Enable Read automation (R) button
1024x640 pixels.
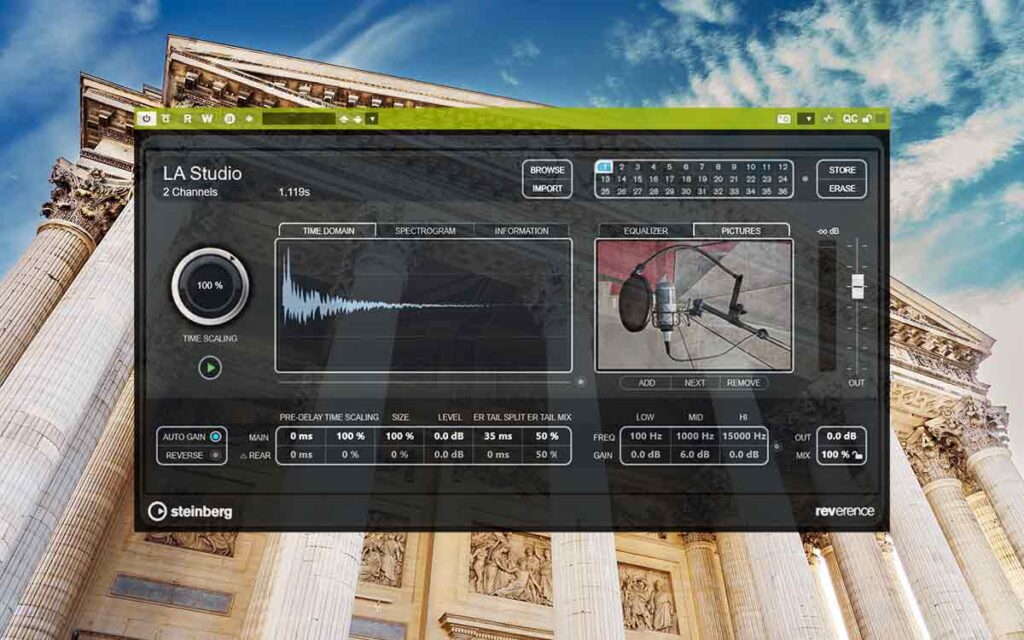tap(188, 118)
